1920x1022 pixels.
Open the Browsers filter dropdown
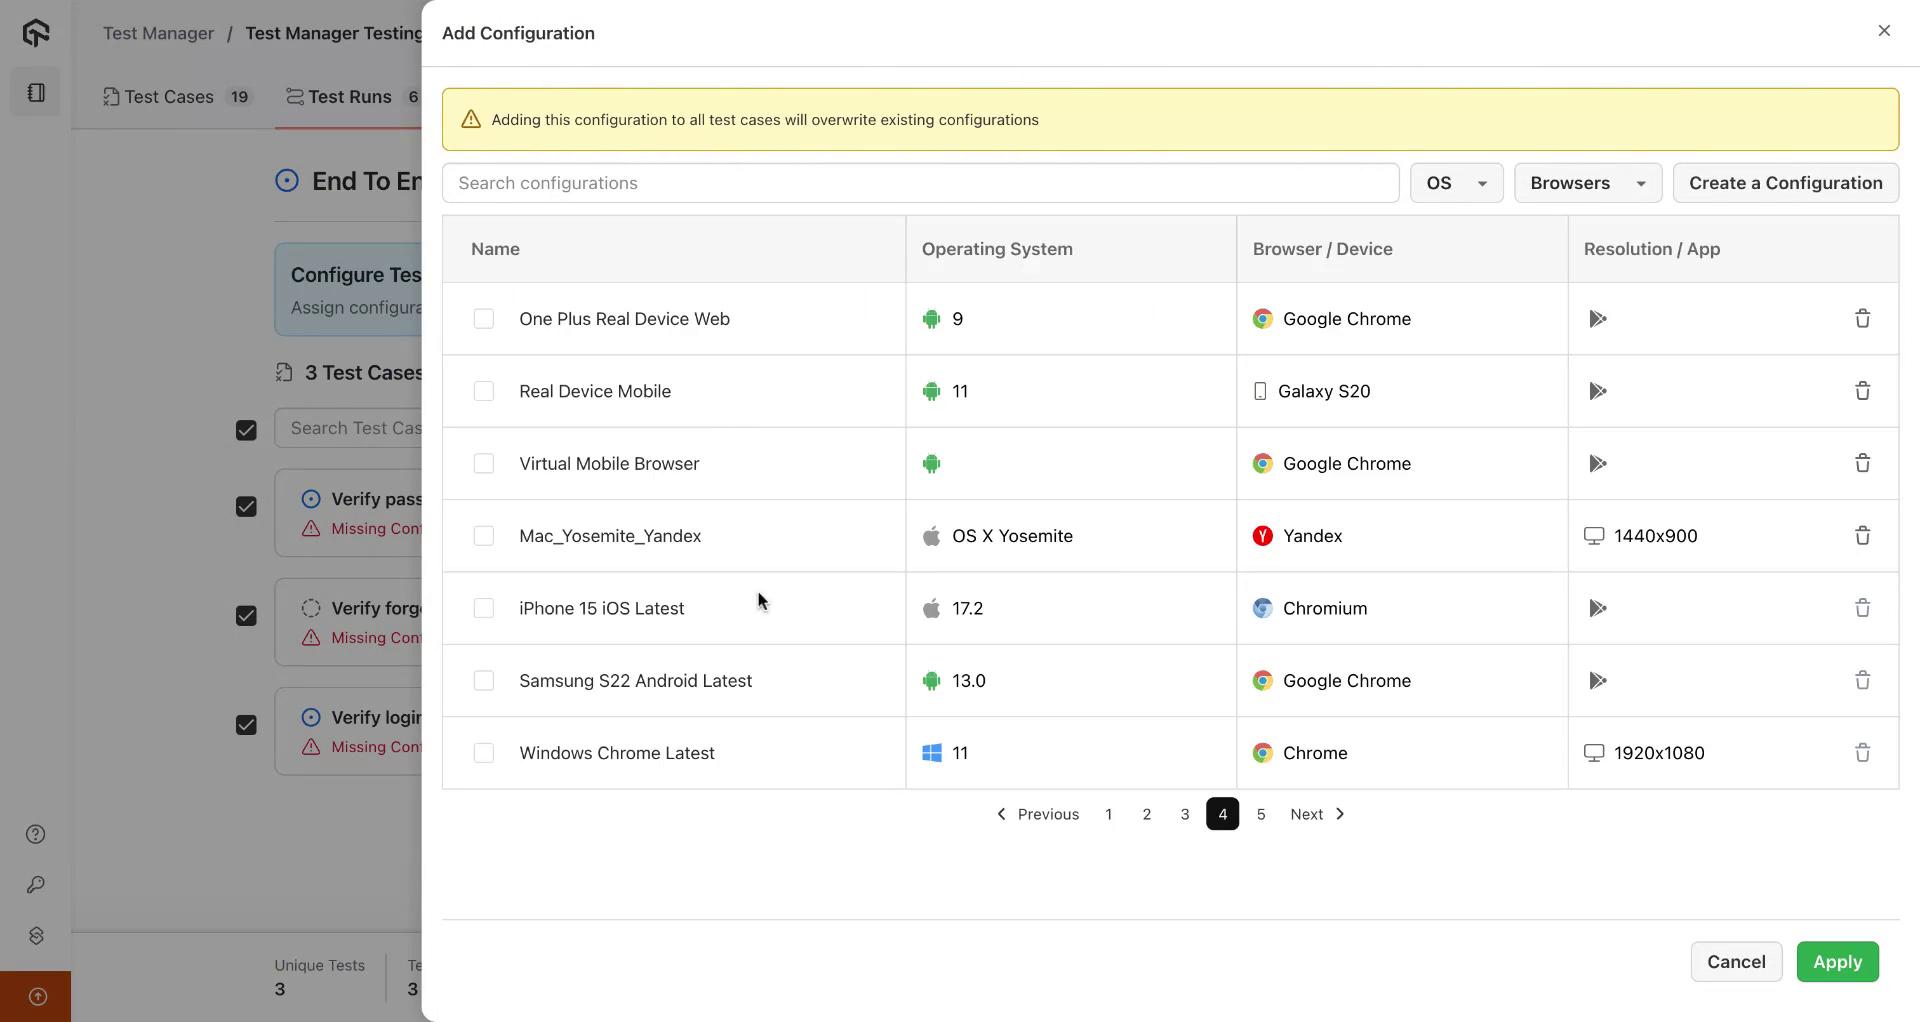tap(1587, 183)
